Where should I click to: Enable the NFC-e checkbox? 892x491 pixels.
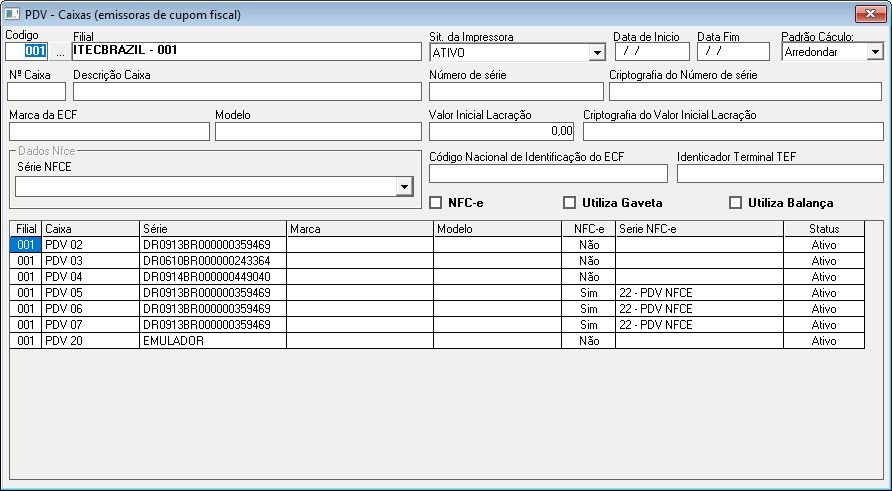pyautogui.click(x=436, y=203)
